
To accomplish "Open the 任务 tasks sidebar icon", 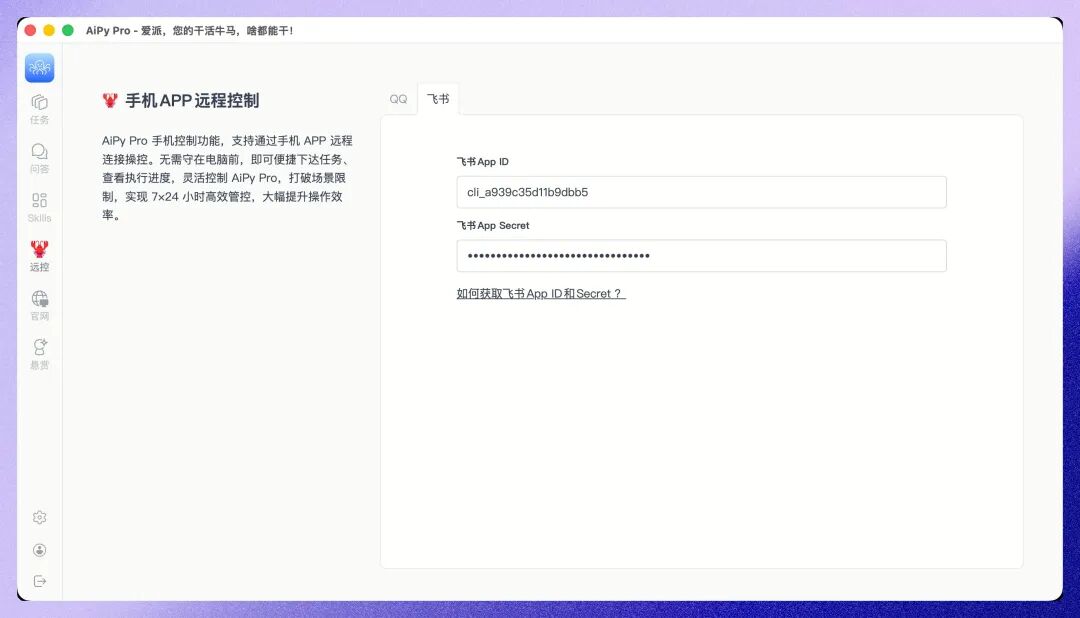I will [x=39, y=109].
